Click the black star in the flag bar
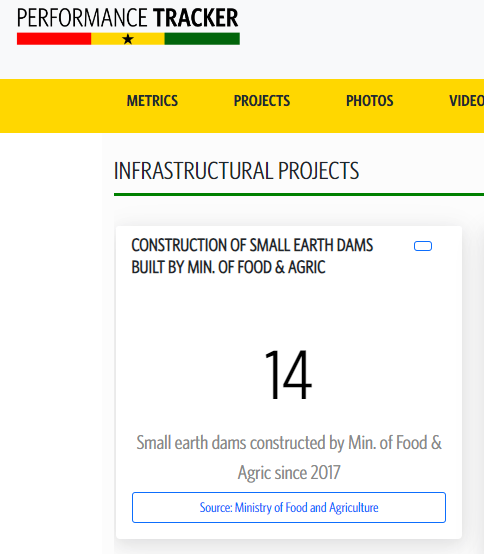 tap(128, 39)
